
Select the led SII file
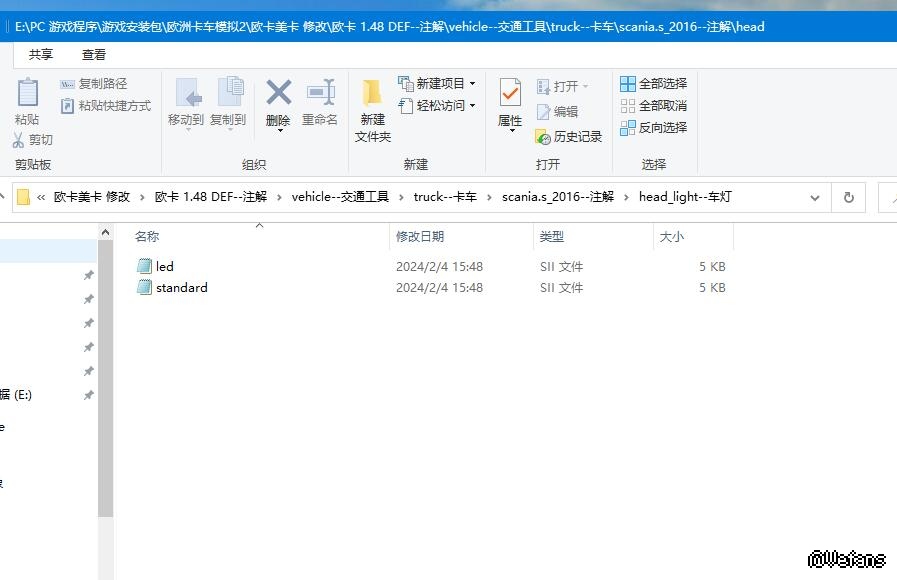click(165, 267)
